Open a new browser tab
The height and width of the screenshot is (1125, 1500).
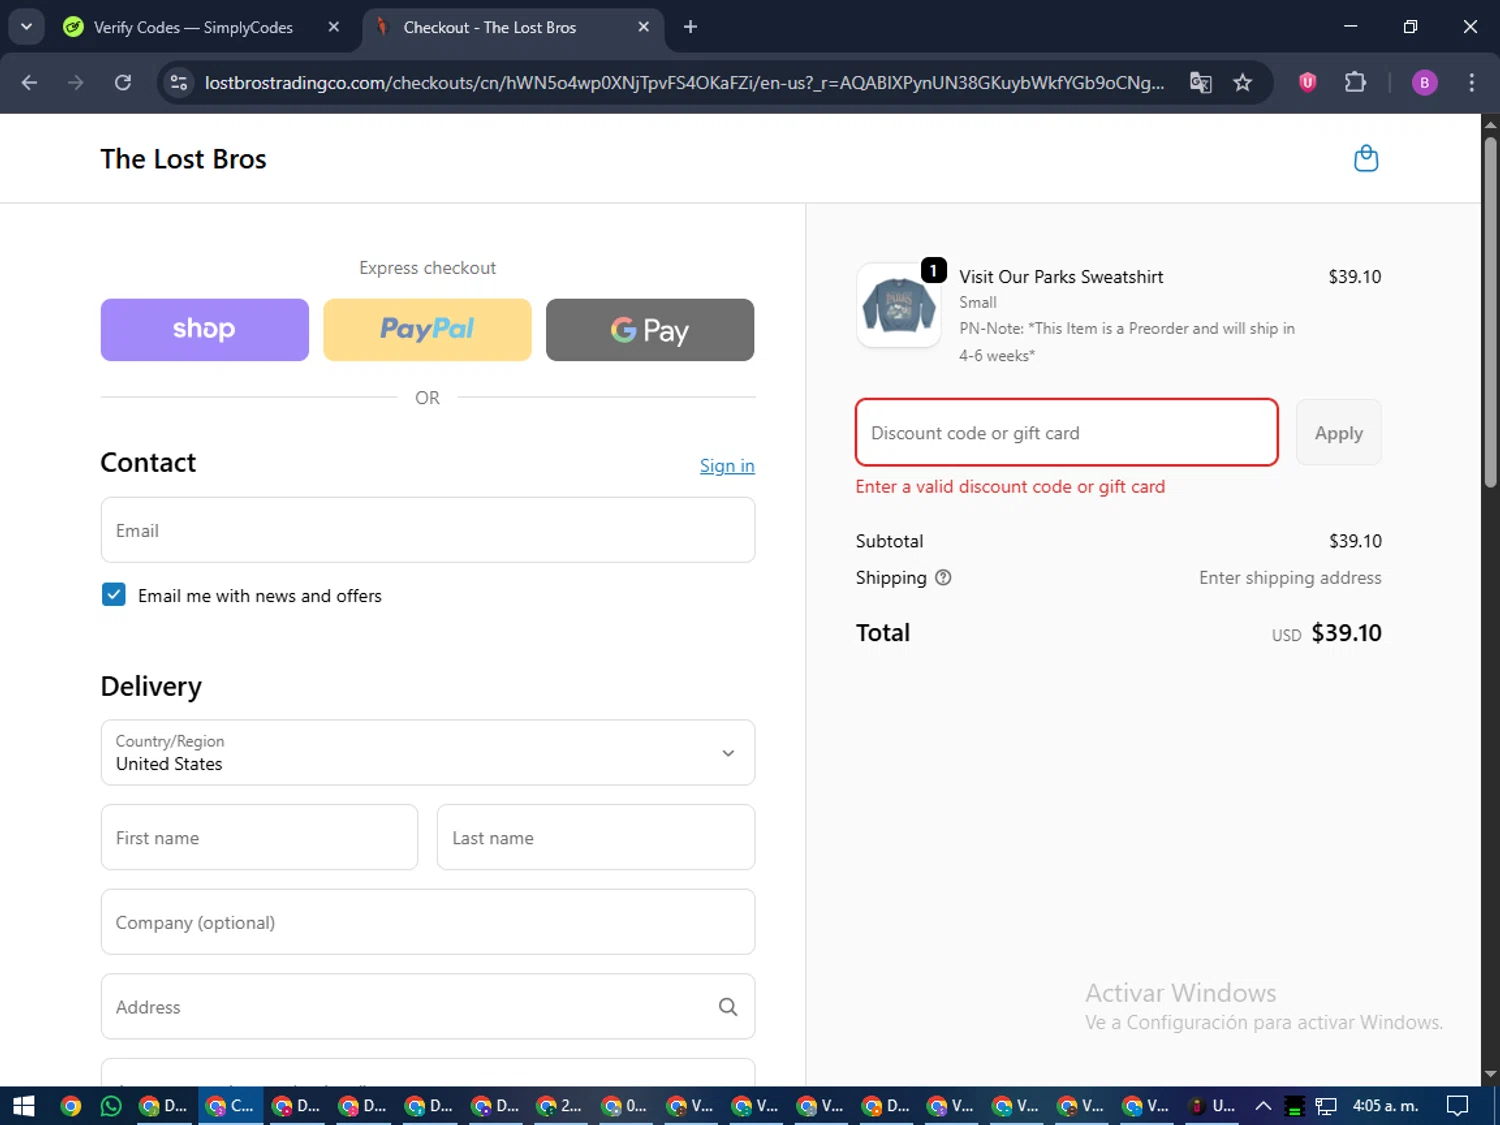click(x=690, y=27)
